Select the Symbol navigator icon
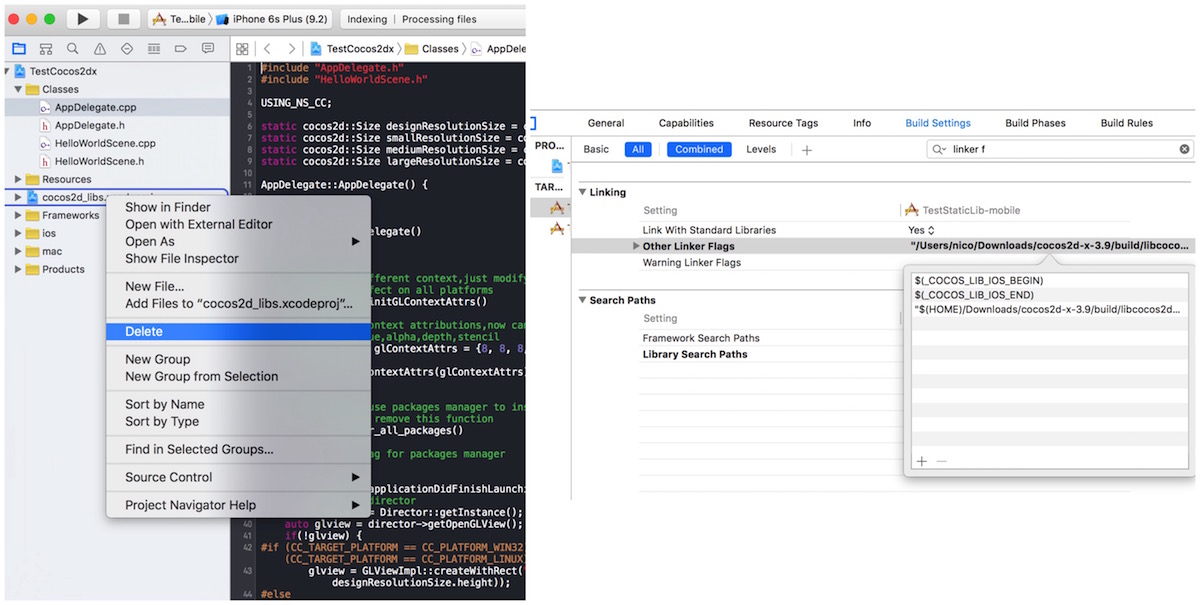This screenshot has width=1200, height=605. tap(45, 48)
